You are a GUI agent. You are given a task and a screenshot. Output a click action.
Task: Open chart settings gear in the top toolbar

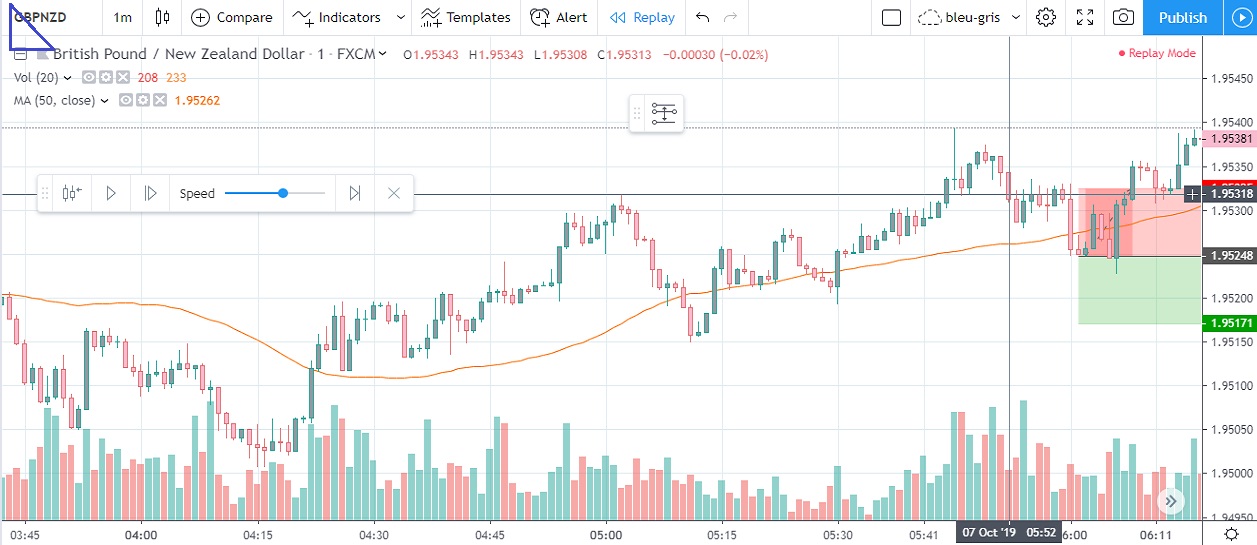[x=1046, y=17]
